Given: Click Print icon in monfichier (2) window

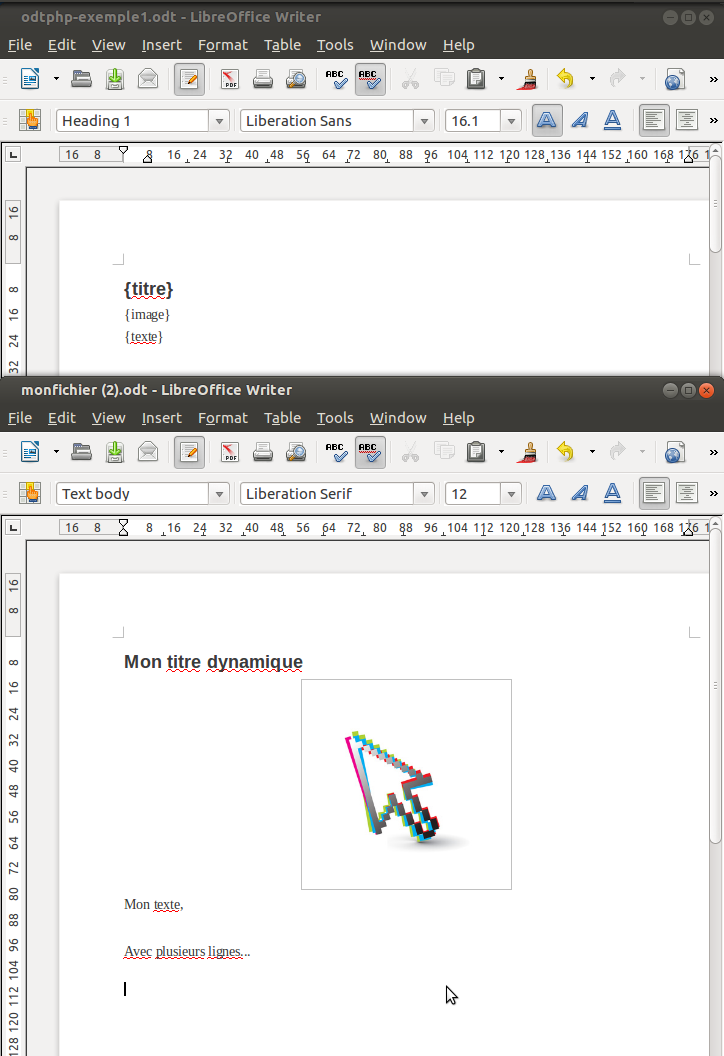Looking at the screenshot, I should [x=263, y=453].
